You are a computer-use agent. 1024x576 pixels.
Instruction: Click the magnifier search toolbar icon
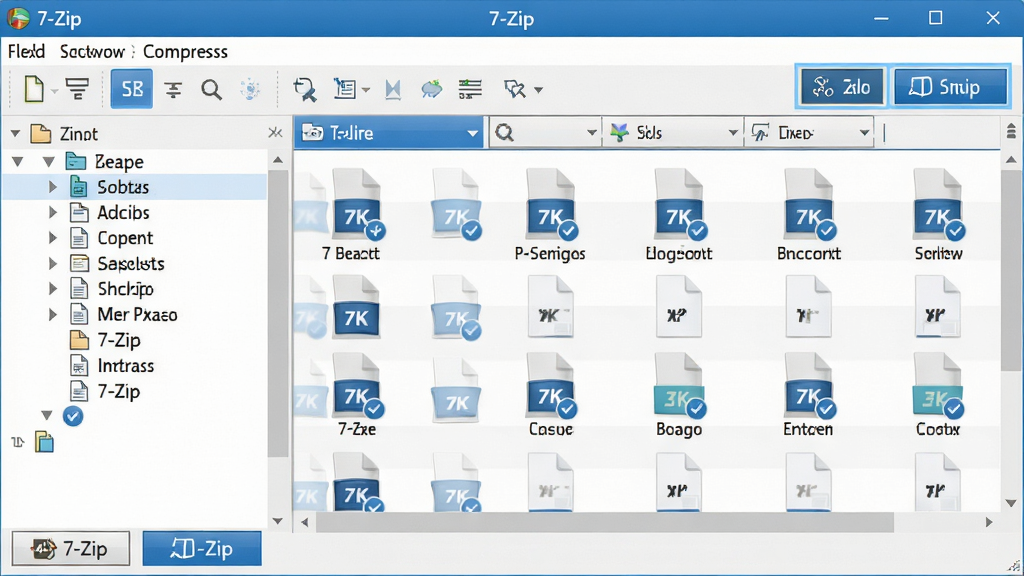click(211, 89)
